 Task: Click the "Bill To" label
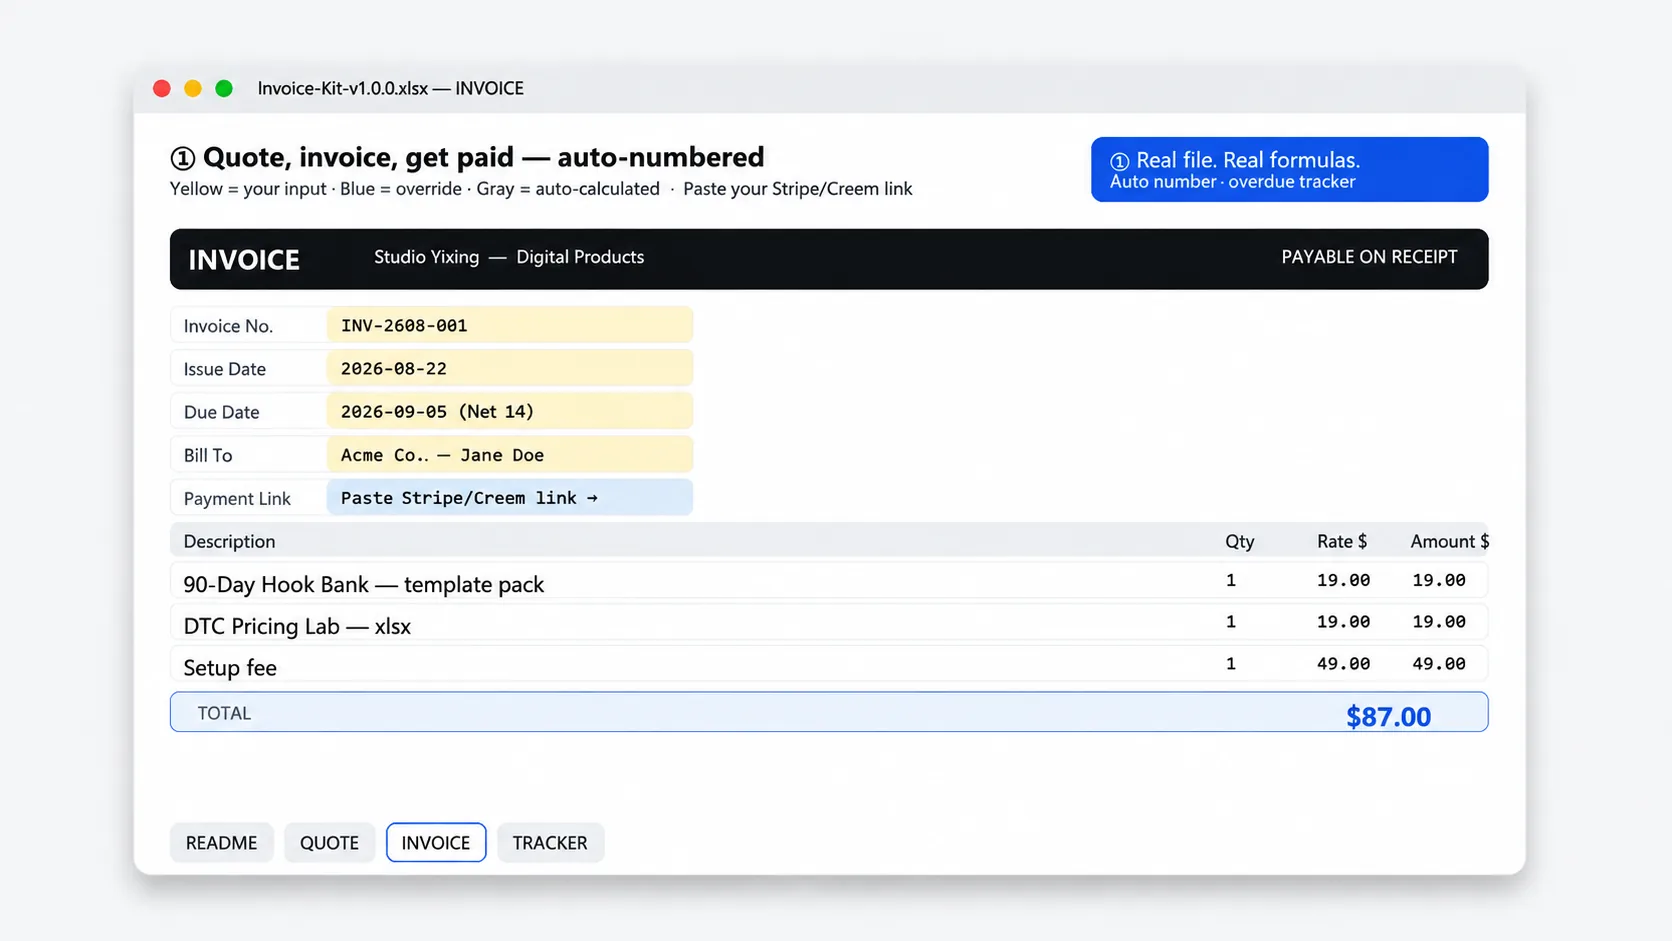[208, 455]
